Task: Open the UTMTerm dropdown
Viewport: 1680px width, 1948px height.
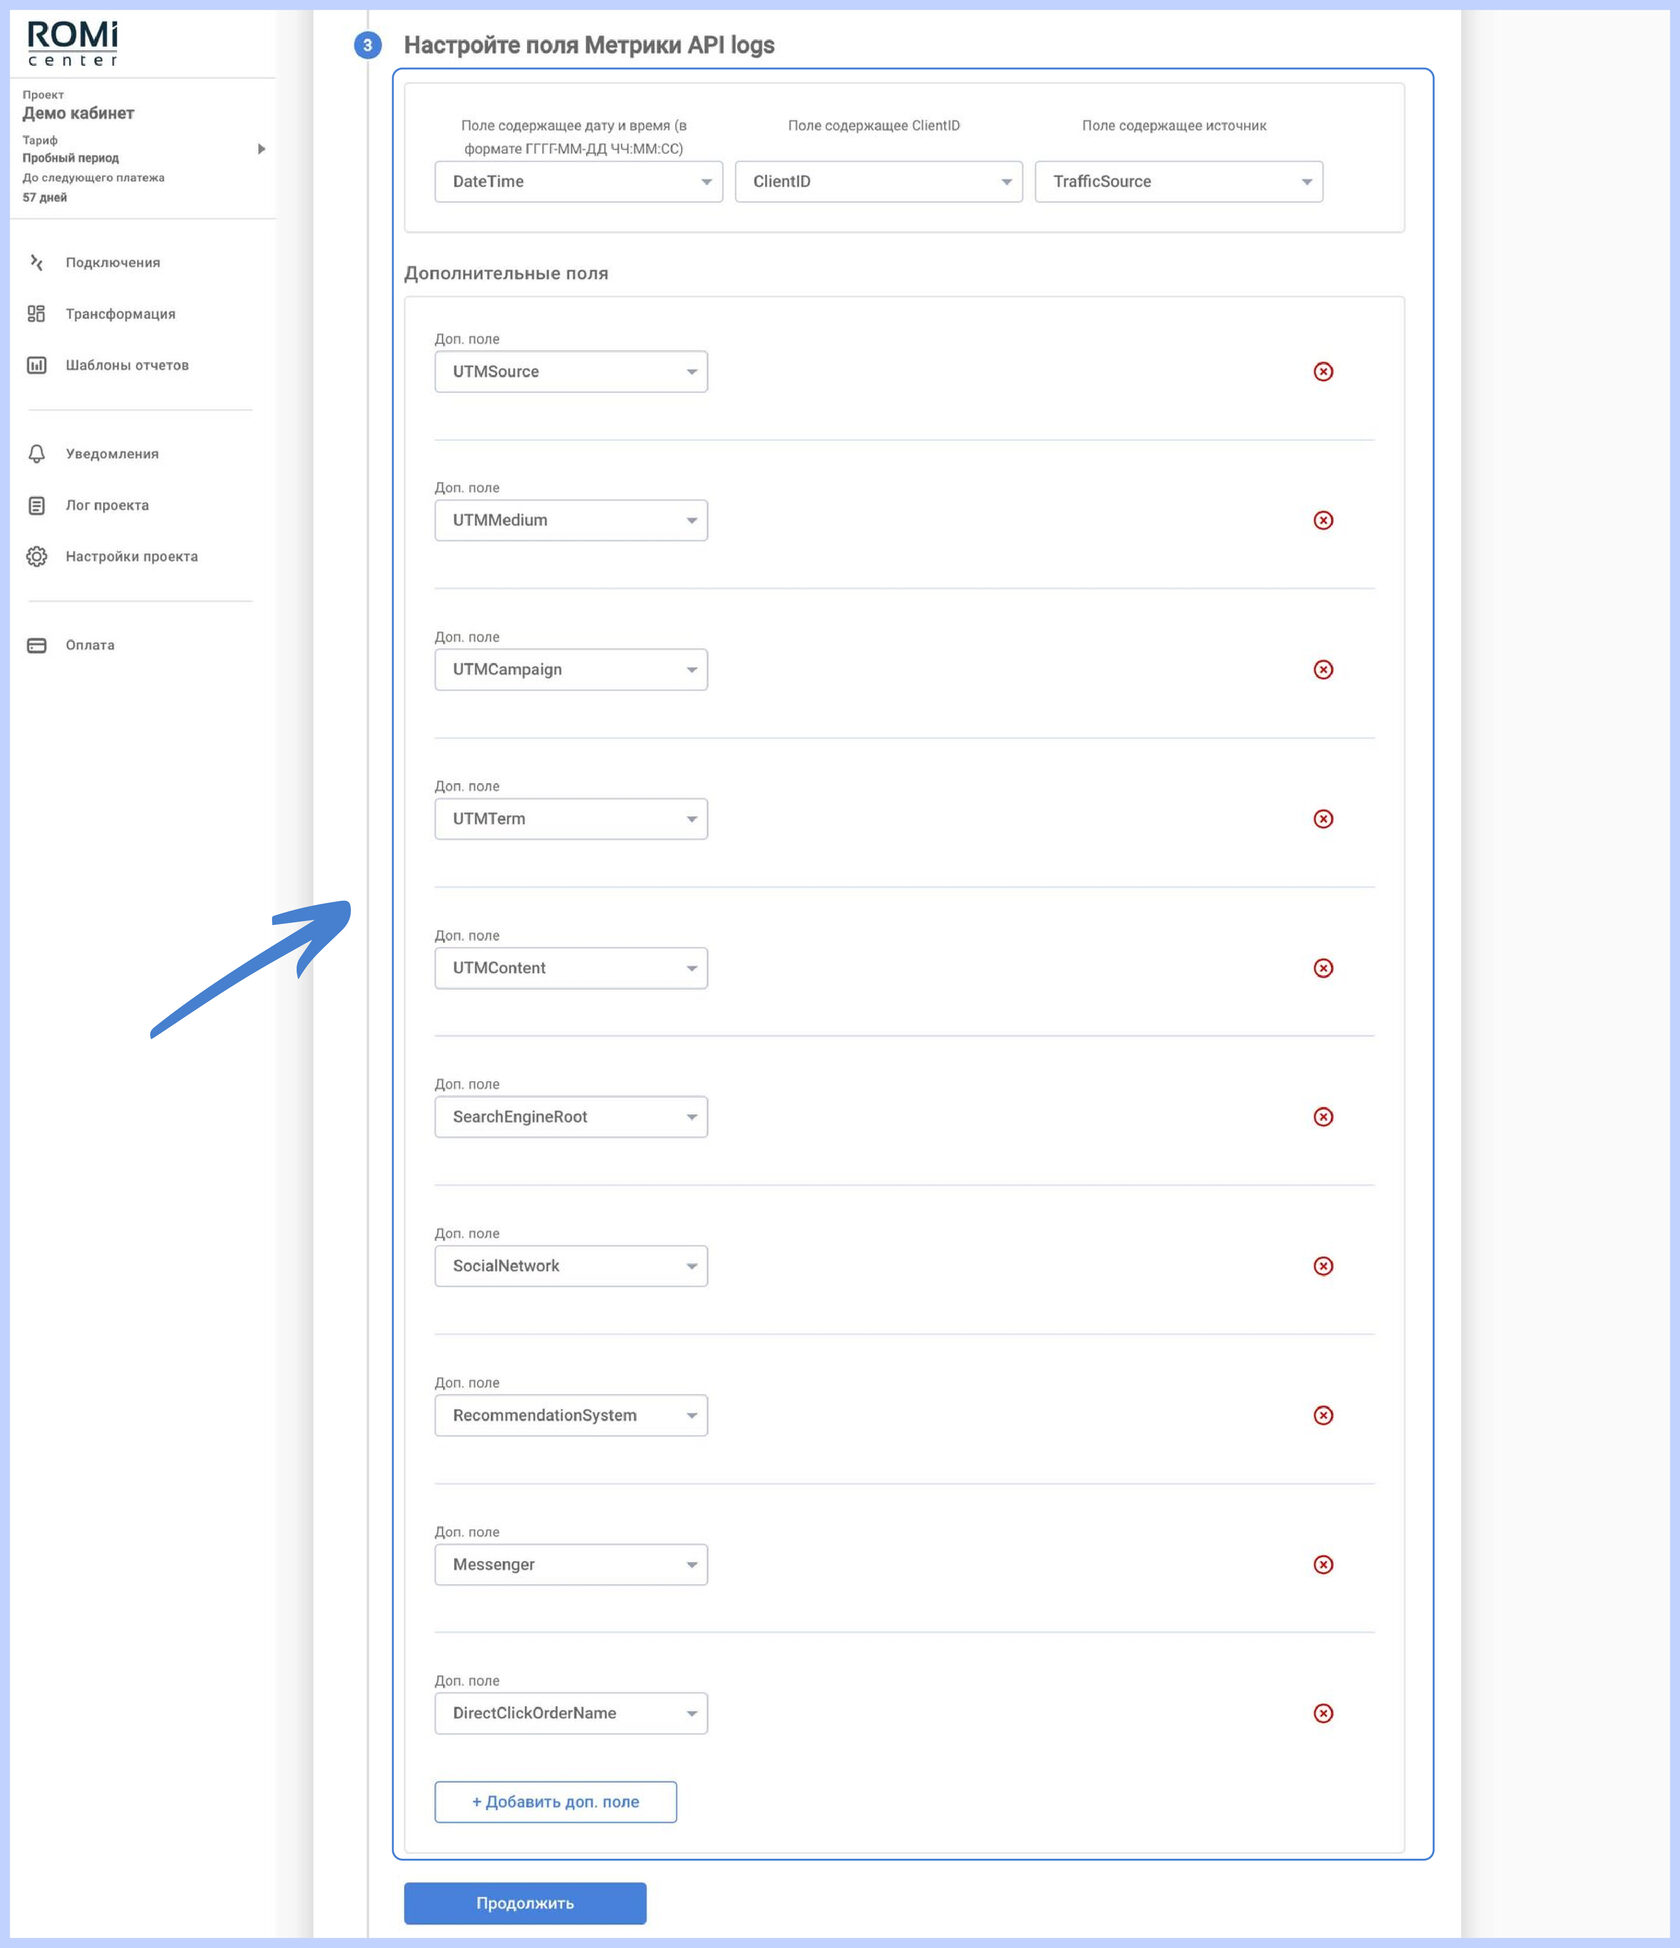Action: point(571,819)
